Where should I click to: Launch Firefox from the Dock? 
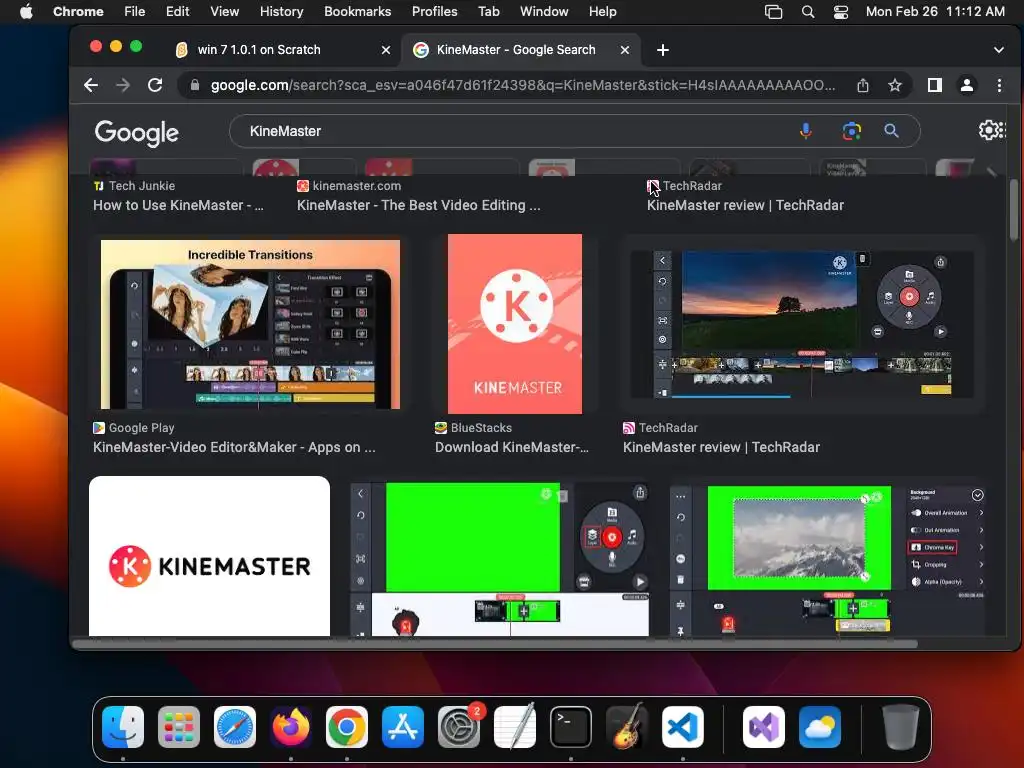click(x=291, y=727)
